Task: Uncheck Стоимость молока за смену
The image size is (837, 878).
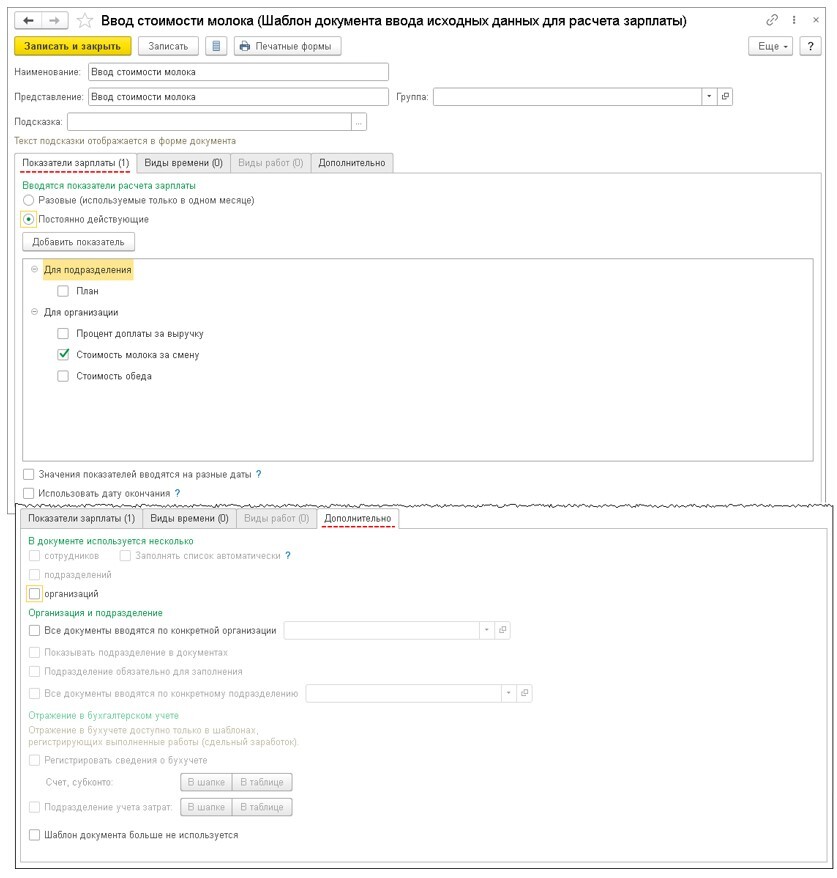Action: (63, 354)
